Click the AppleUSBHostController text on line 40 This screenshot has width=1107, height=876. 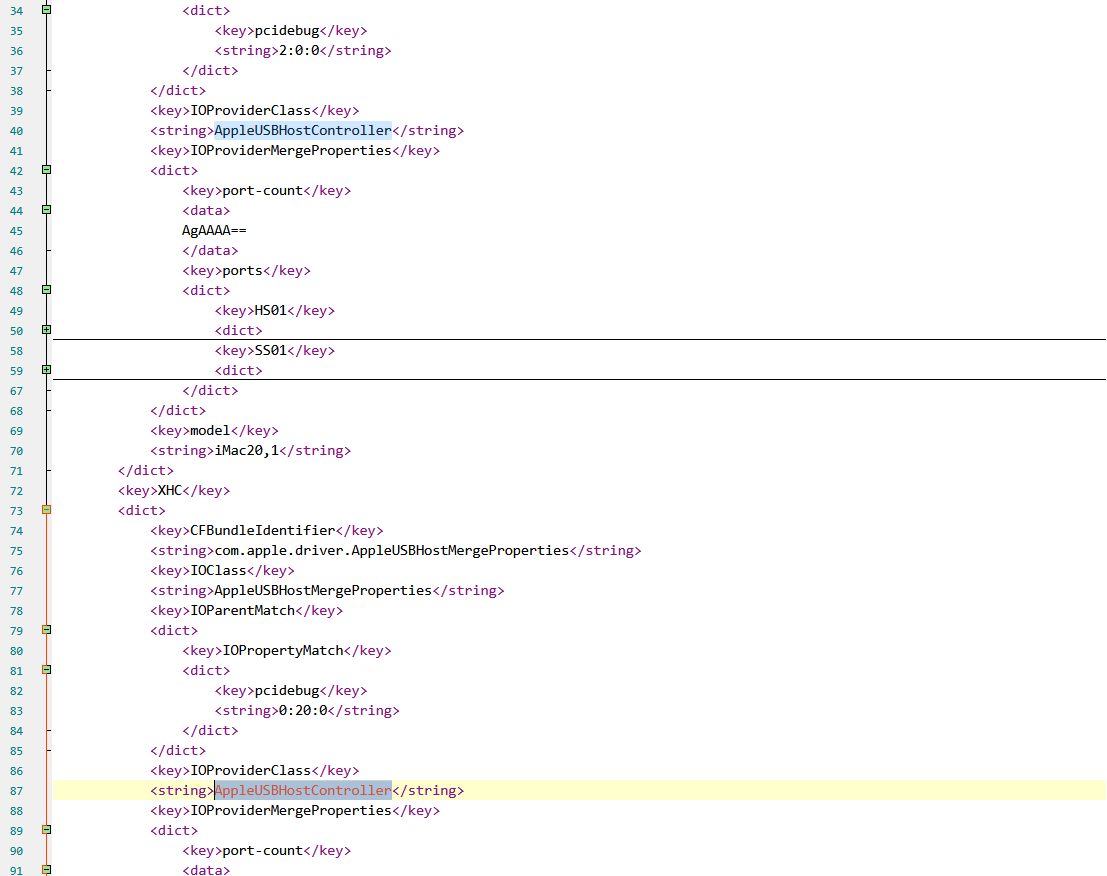(x=302, y=130)
